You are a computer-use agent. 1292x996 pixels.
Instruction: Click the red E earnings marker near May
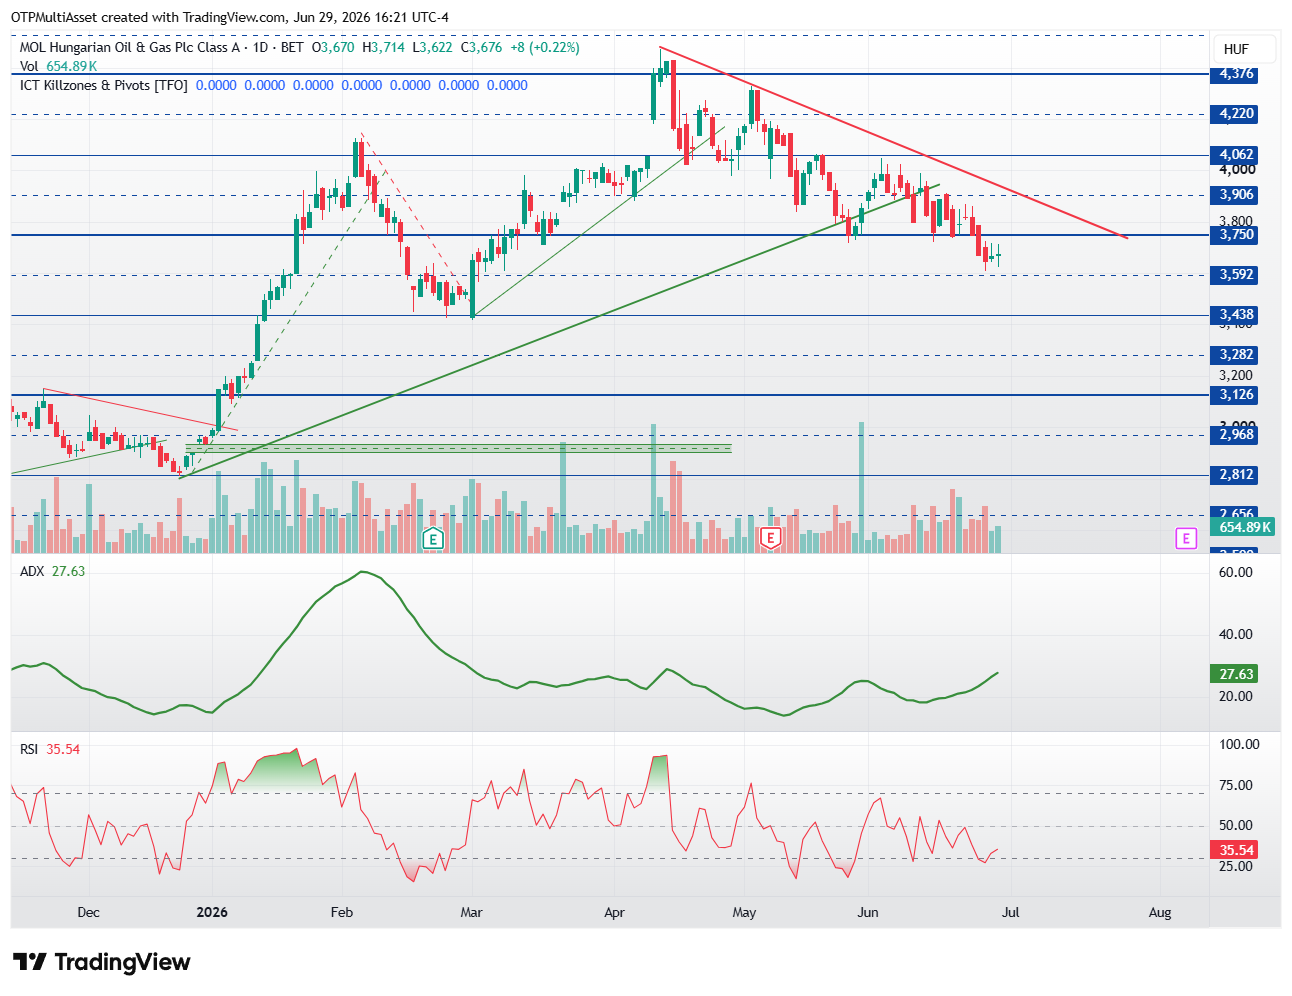770,539
